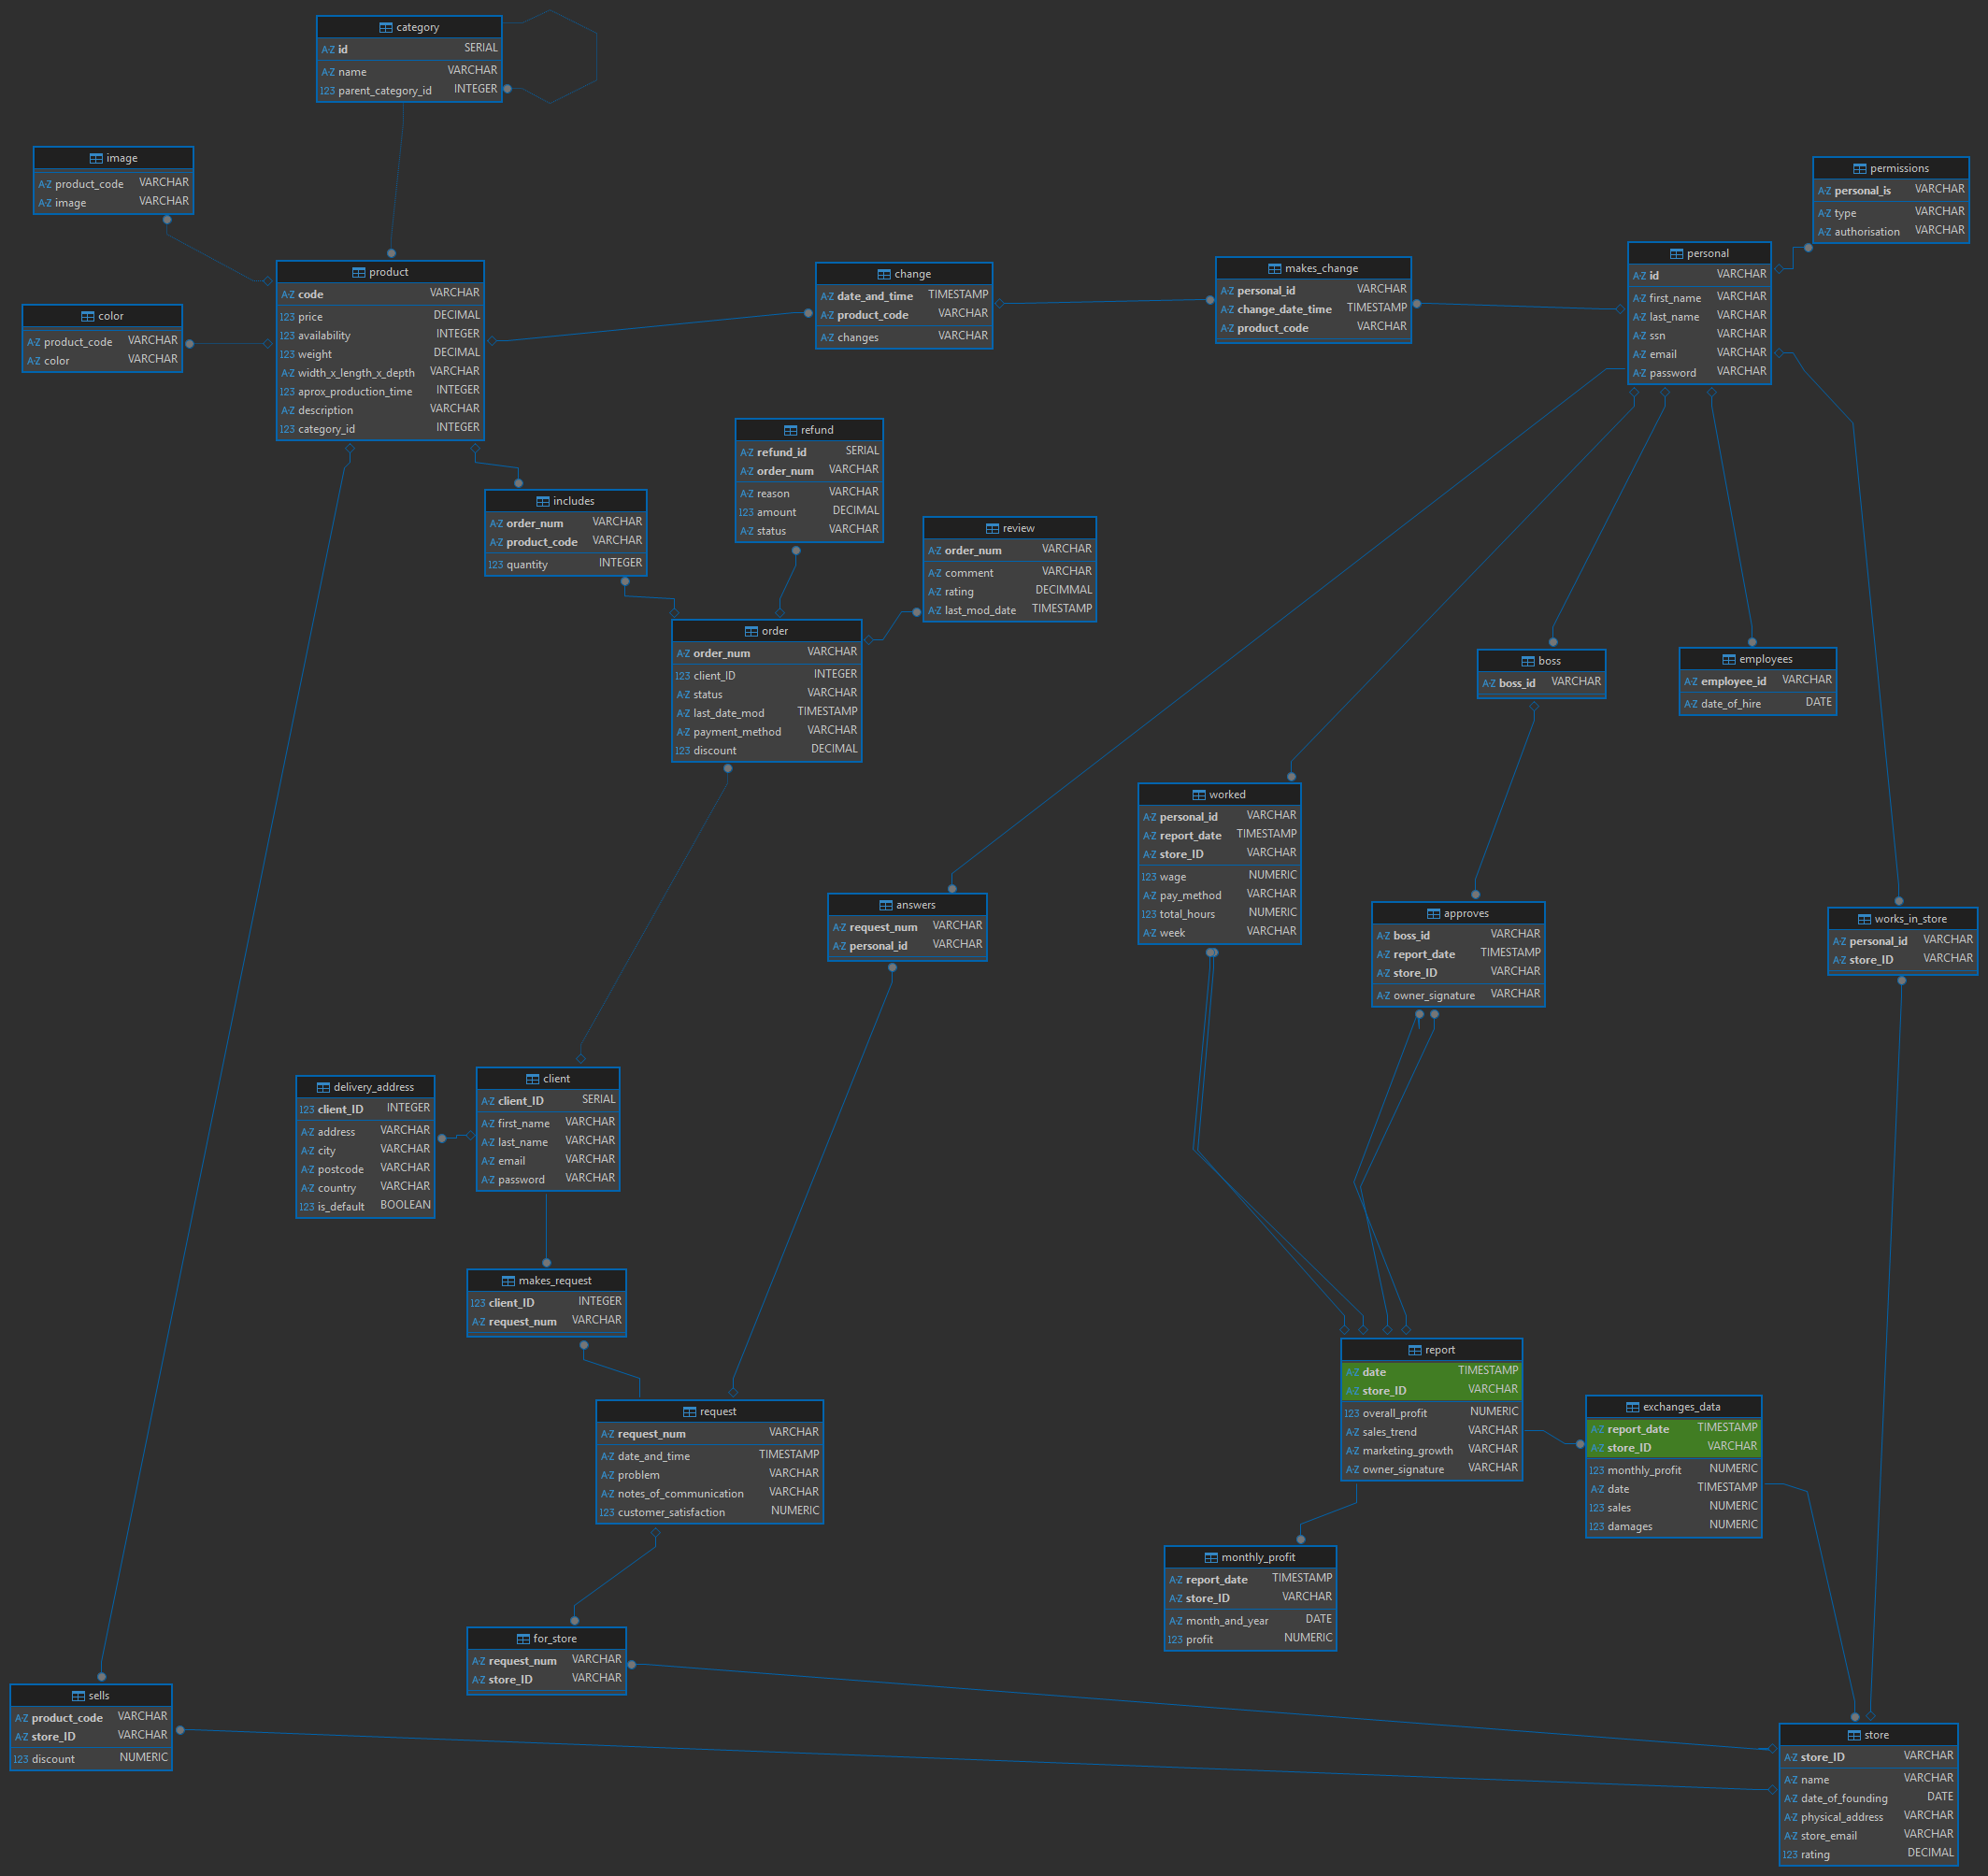Screen dimensions: 1988x1876
Task: Click the table icon next to product title
Action: [359, 272]
